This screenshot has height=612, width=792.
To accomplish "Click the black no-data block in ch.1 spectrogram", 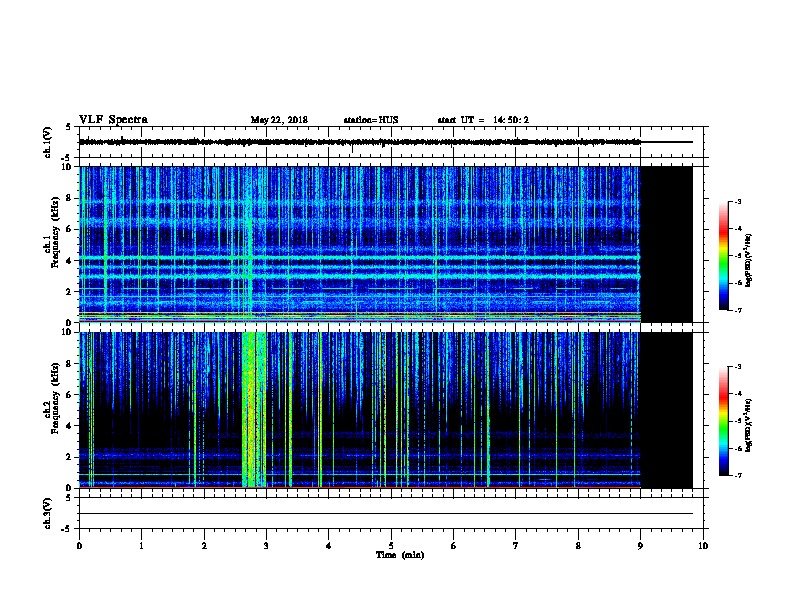I will tap(666, 244).
